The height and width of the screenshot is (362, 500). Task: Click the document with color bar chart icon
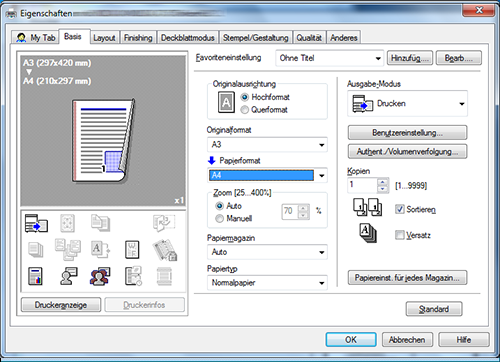[x=35, y=276]
